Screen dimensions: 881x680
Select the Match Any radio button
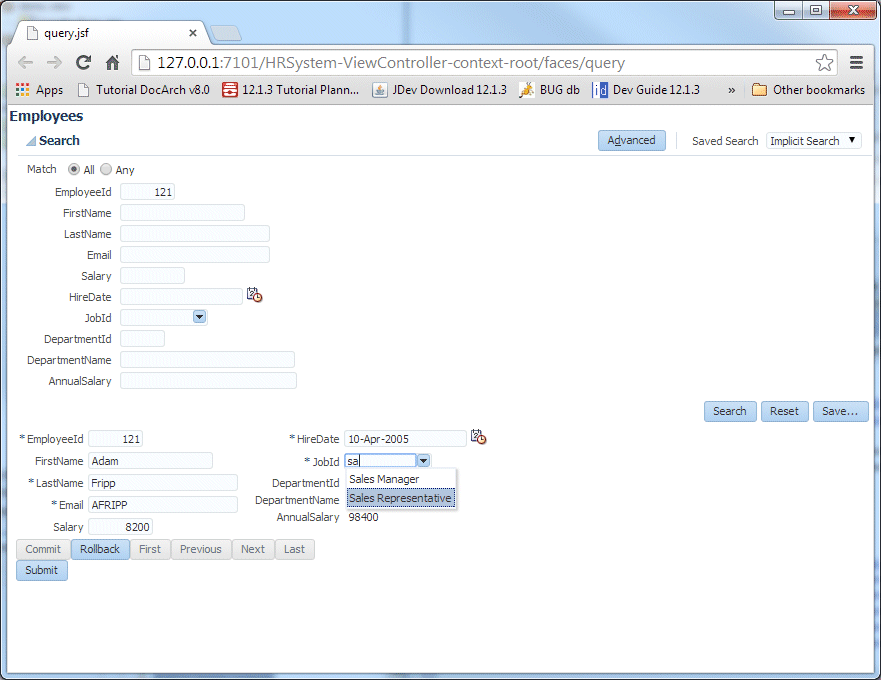coord(106,169)
